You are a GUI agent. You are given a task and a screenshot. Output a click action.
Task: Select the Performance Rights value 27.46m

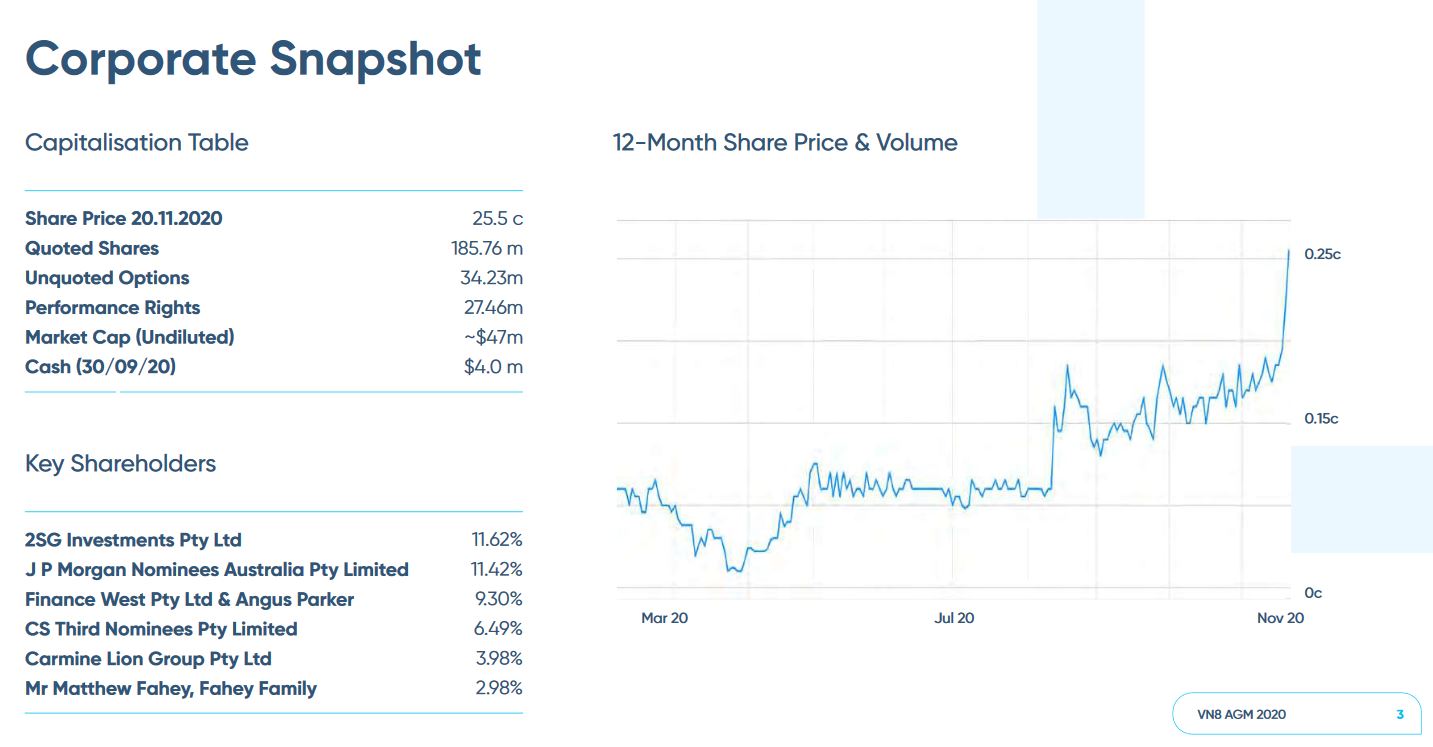click(x=493, y=308)
